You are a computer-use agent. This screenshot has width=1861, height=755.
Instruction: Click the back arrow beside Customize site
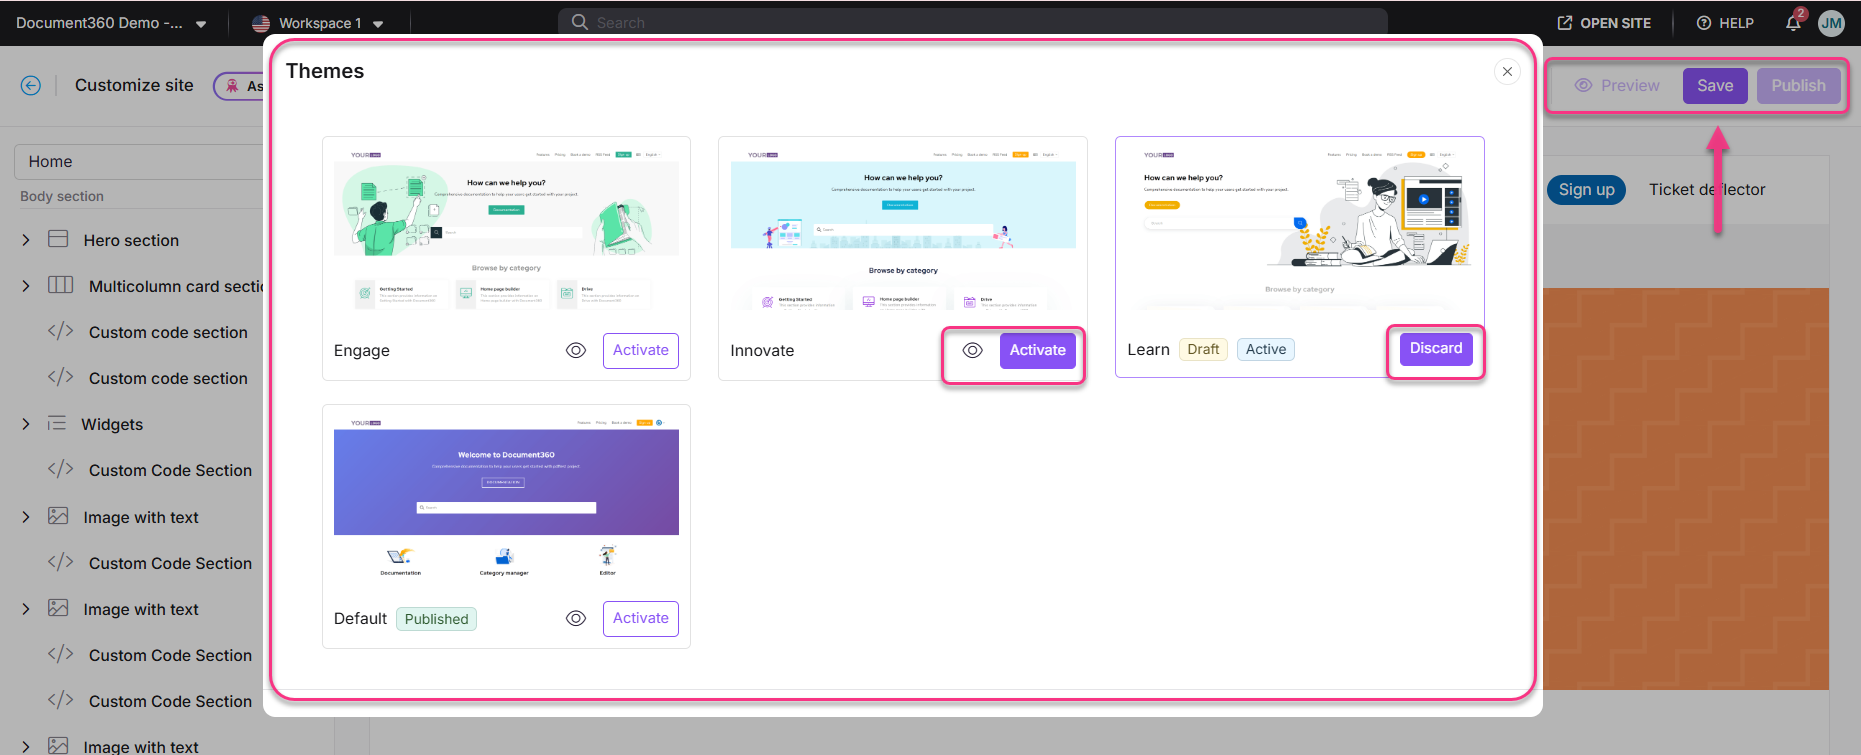point(31,86)
